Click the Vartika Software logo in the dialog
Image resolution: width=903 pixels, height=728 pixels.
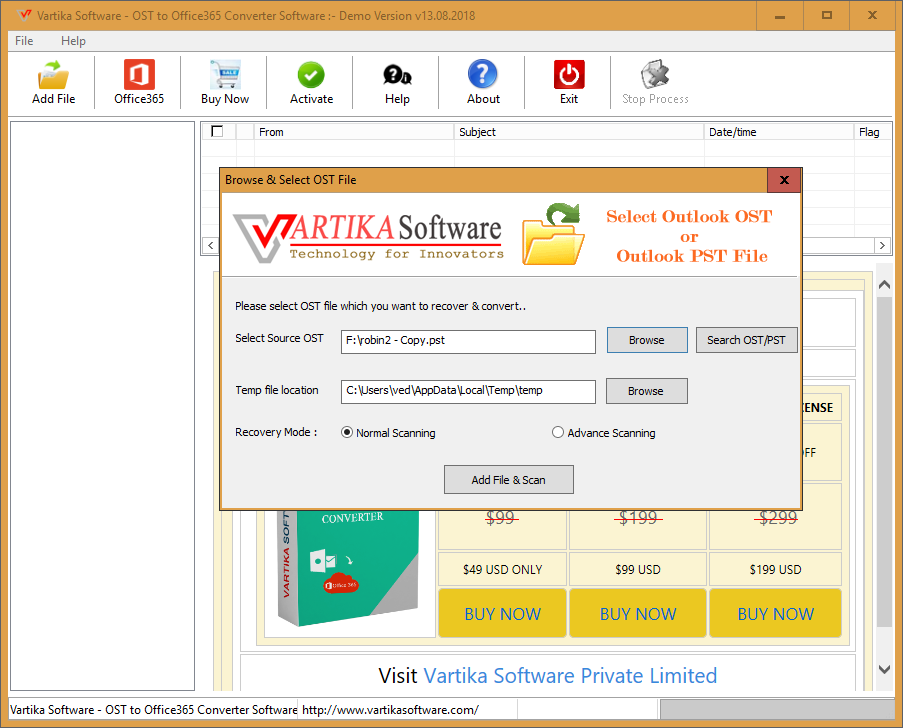pos(369,237)
